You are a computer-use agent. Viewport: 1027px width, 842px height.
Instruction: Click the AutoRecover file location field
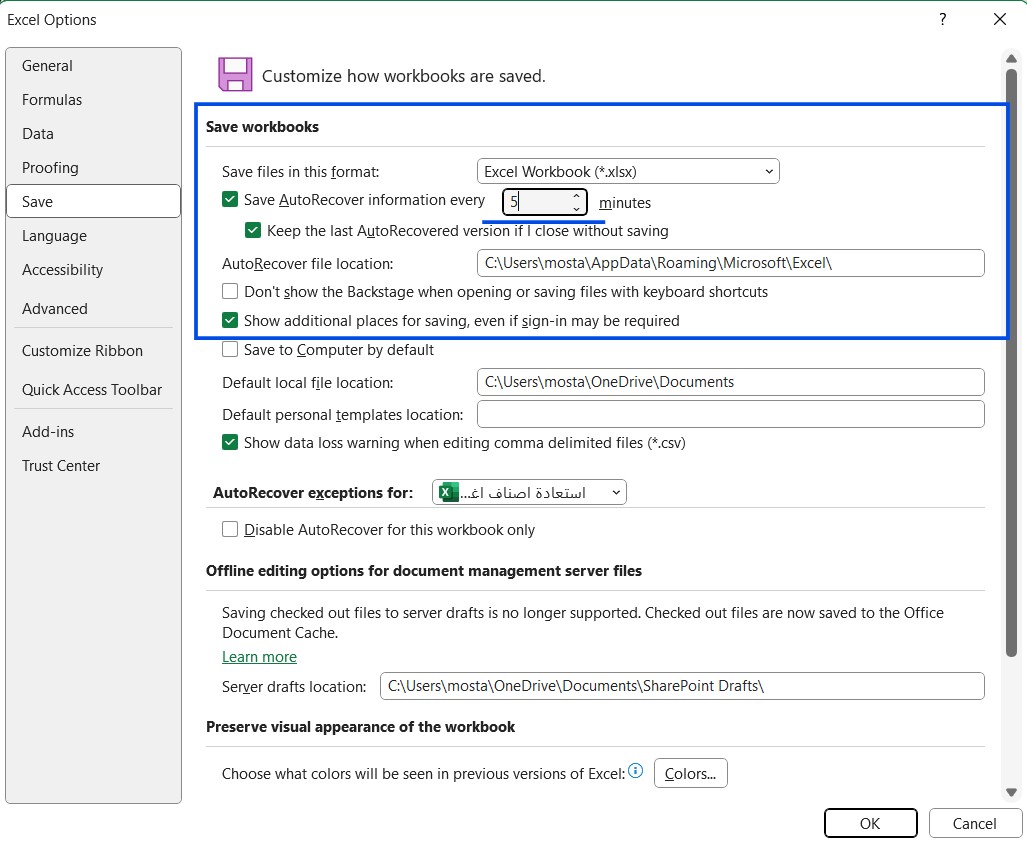click(x=730, y=263)
